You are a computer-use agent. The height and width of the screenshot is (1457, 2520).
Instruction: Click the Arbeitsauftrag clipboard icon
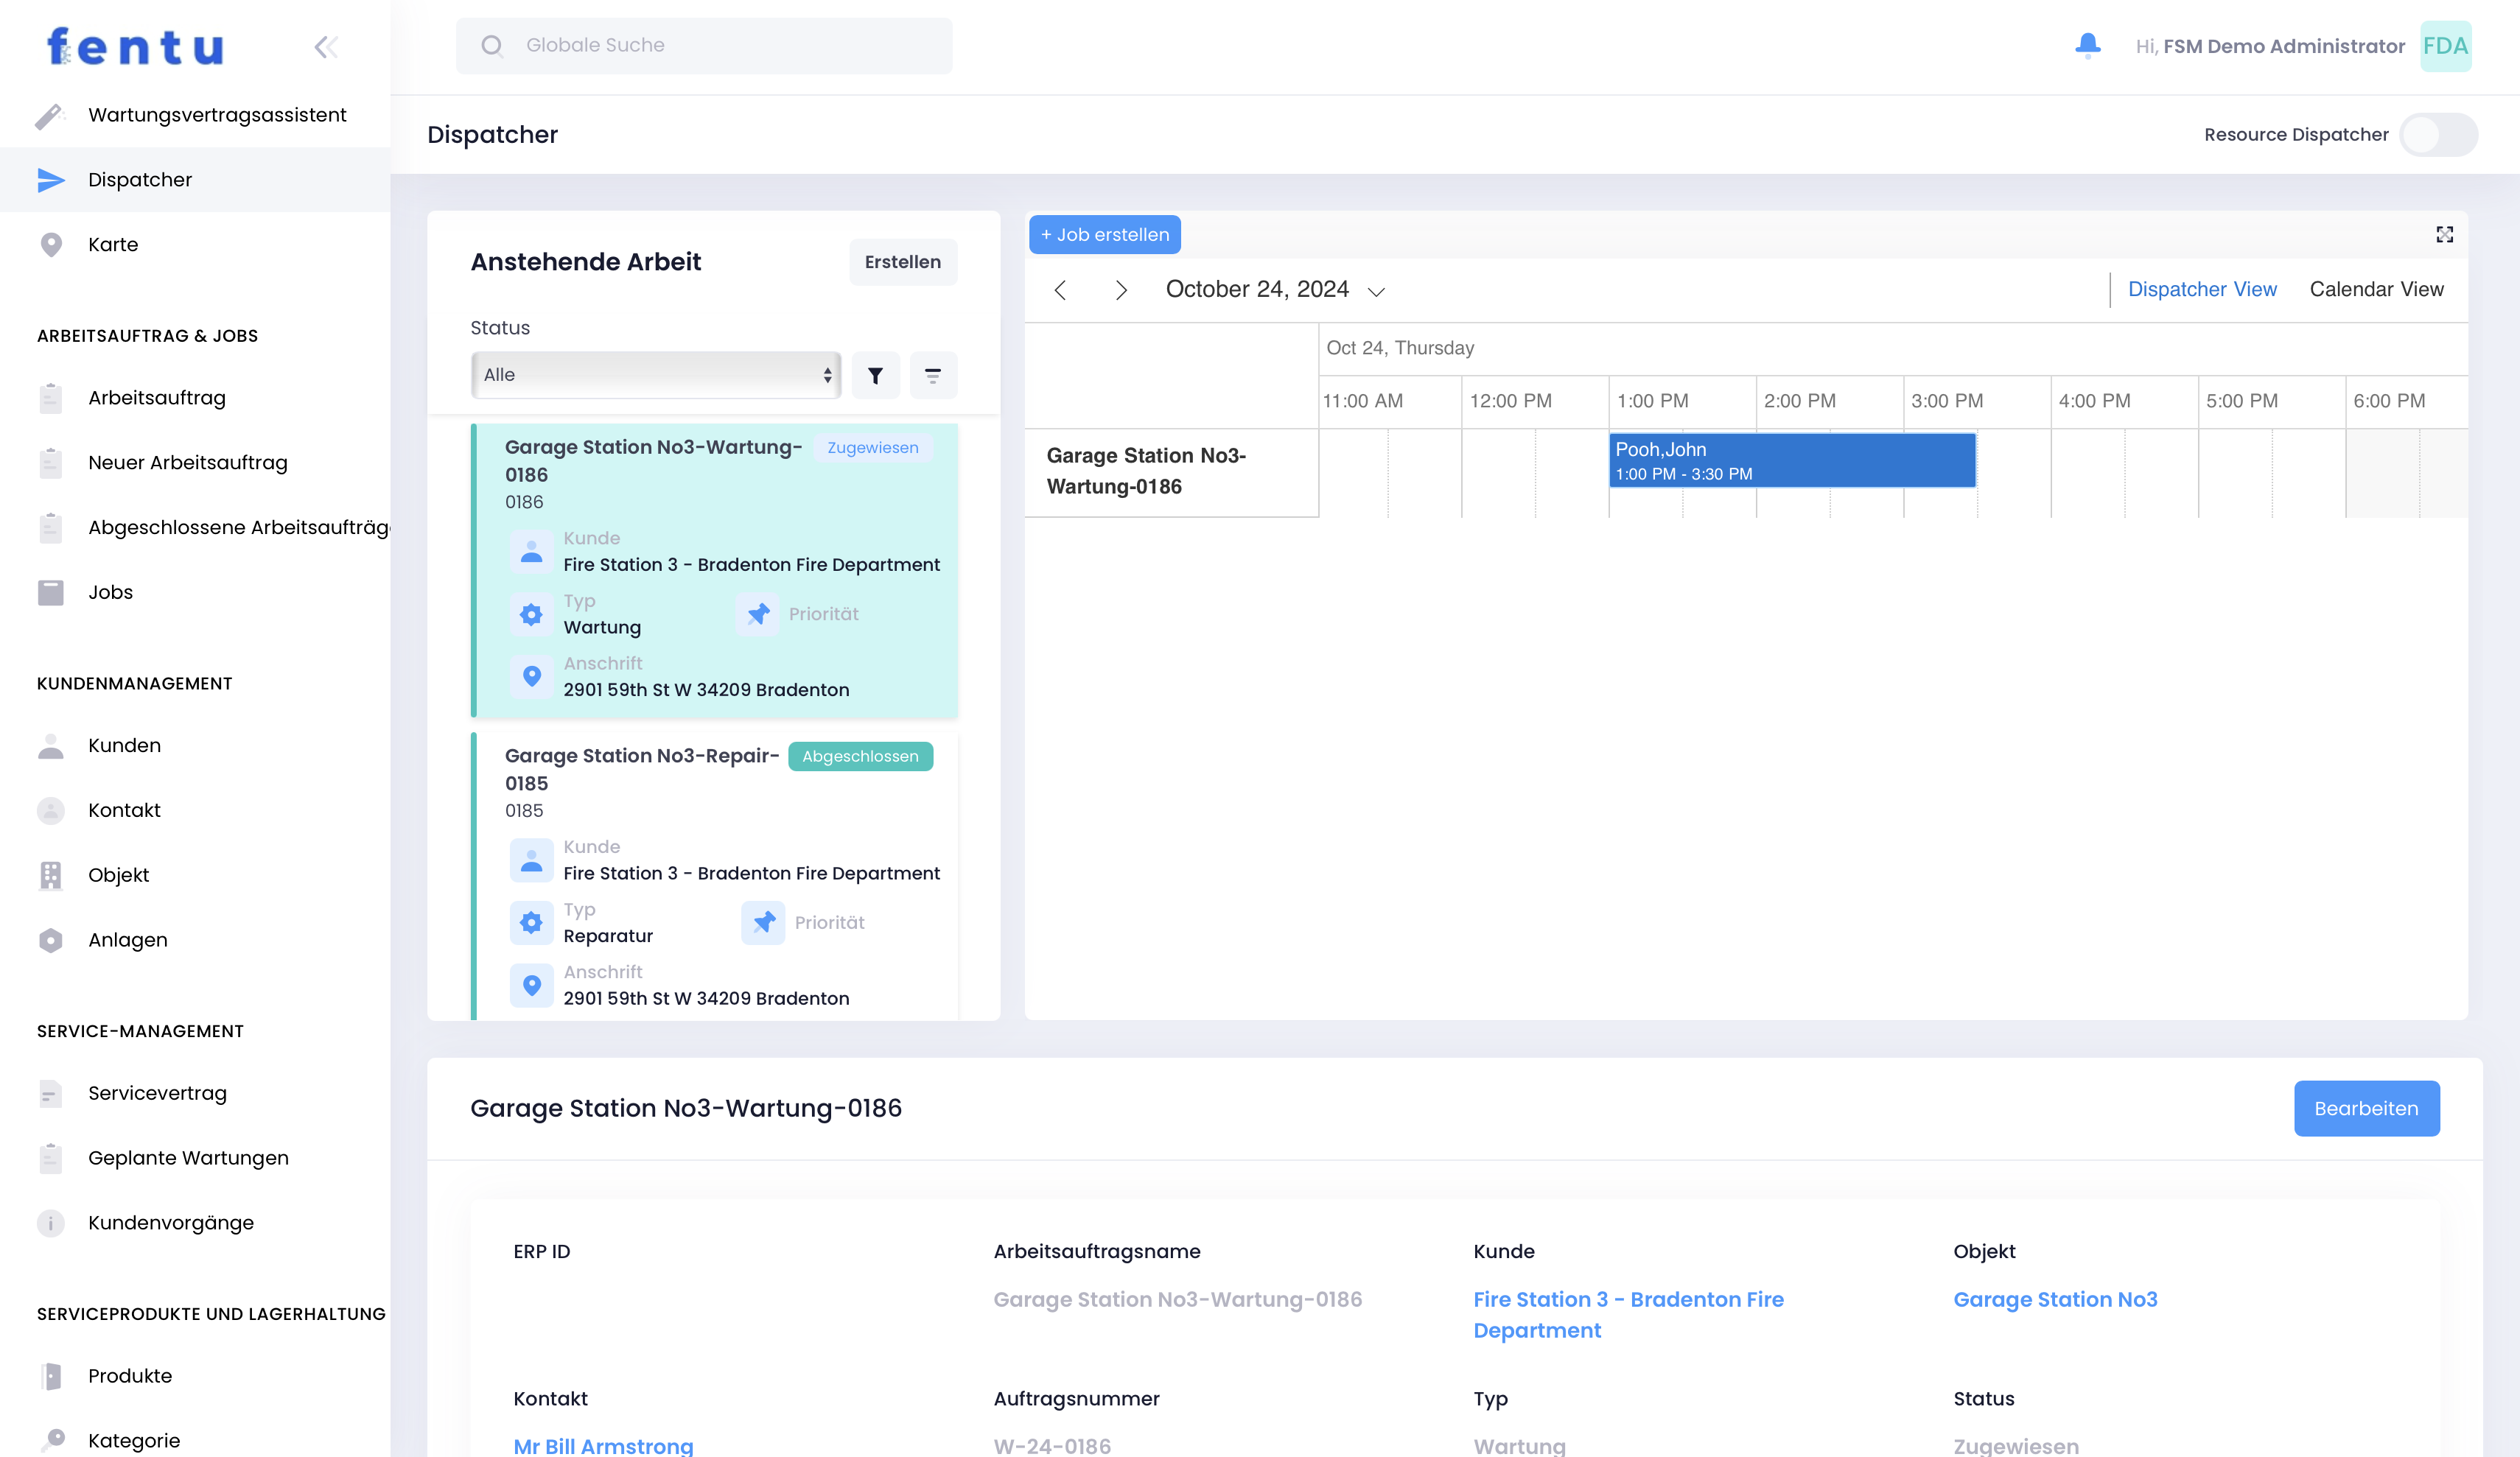[x=50, y=398]
